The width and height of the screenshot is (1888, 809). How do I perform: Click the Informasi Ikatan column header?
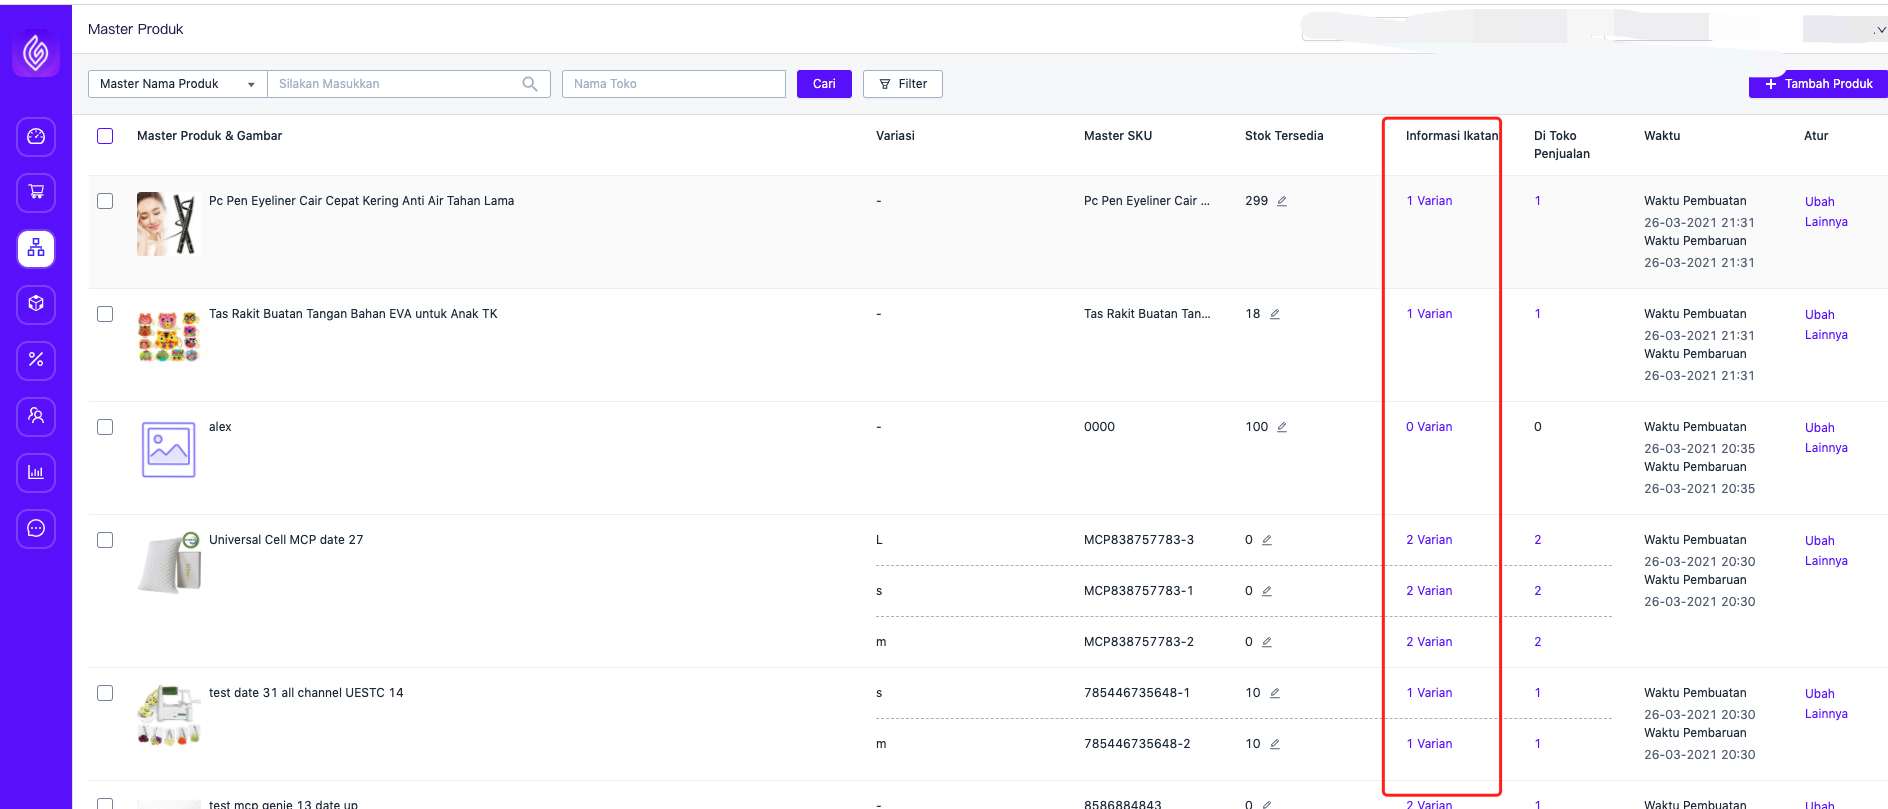[1452, 136]
